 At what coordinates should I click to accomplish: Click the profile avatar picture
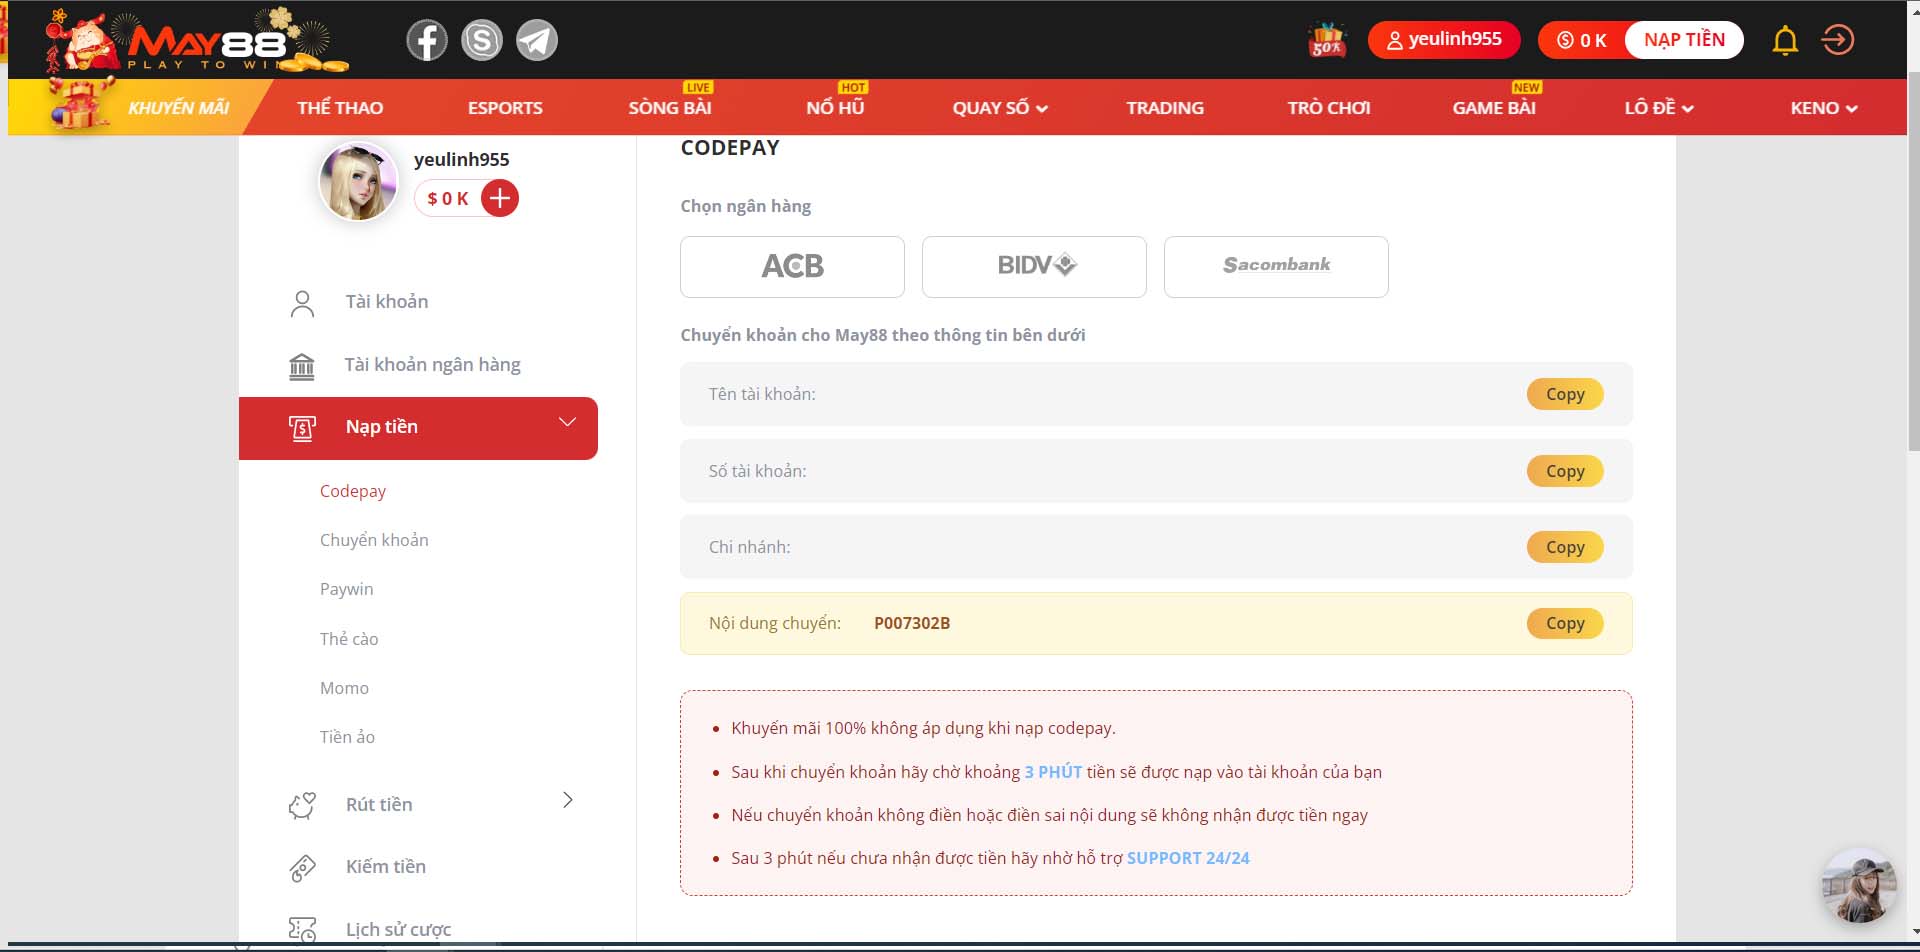pos(358,182)
